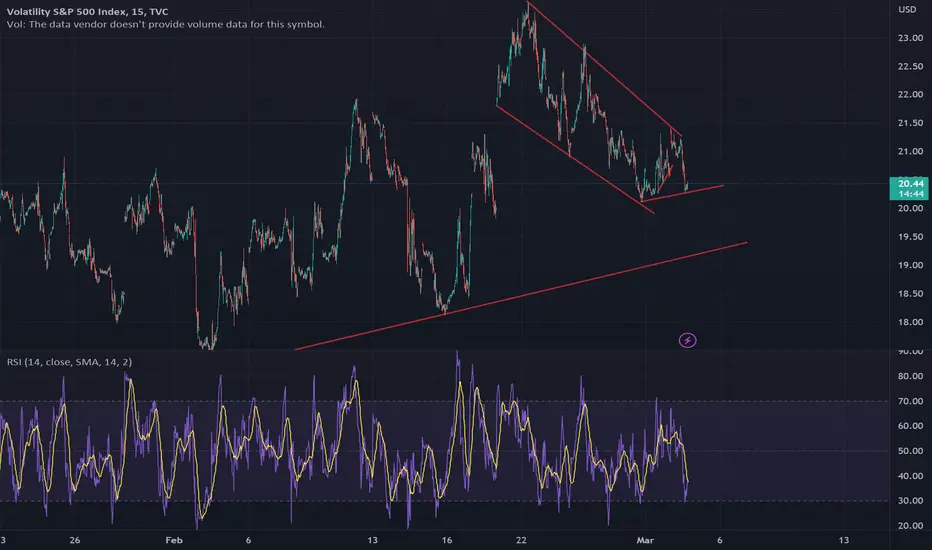
Task: Click the 26 date label on time axis
Action: [x=75, y=540]
